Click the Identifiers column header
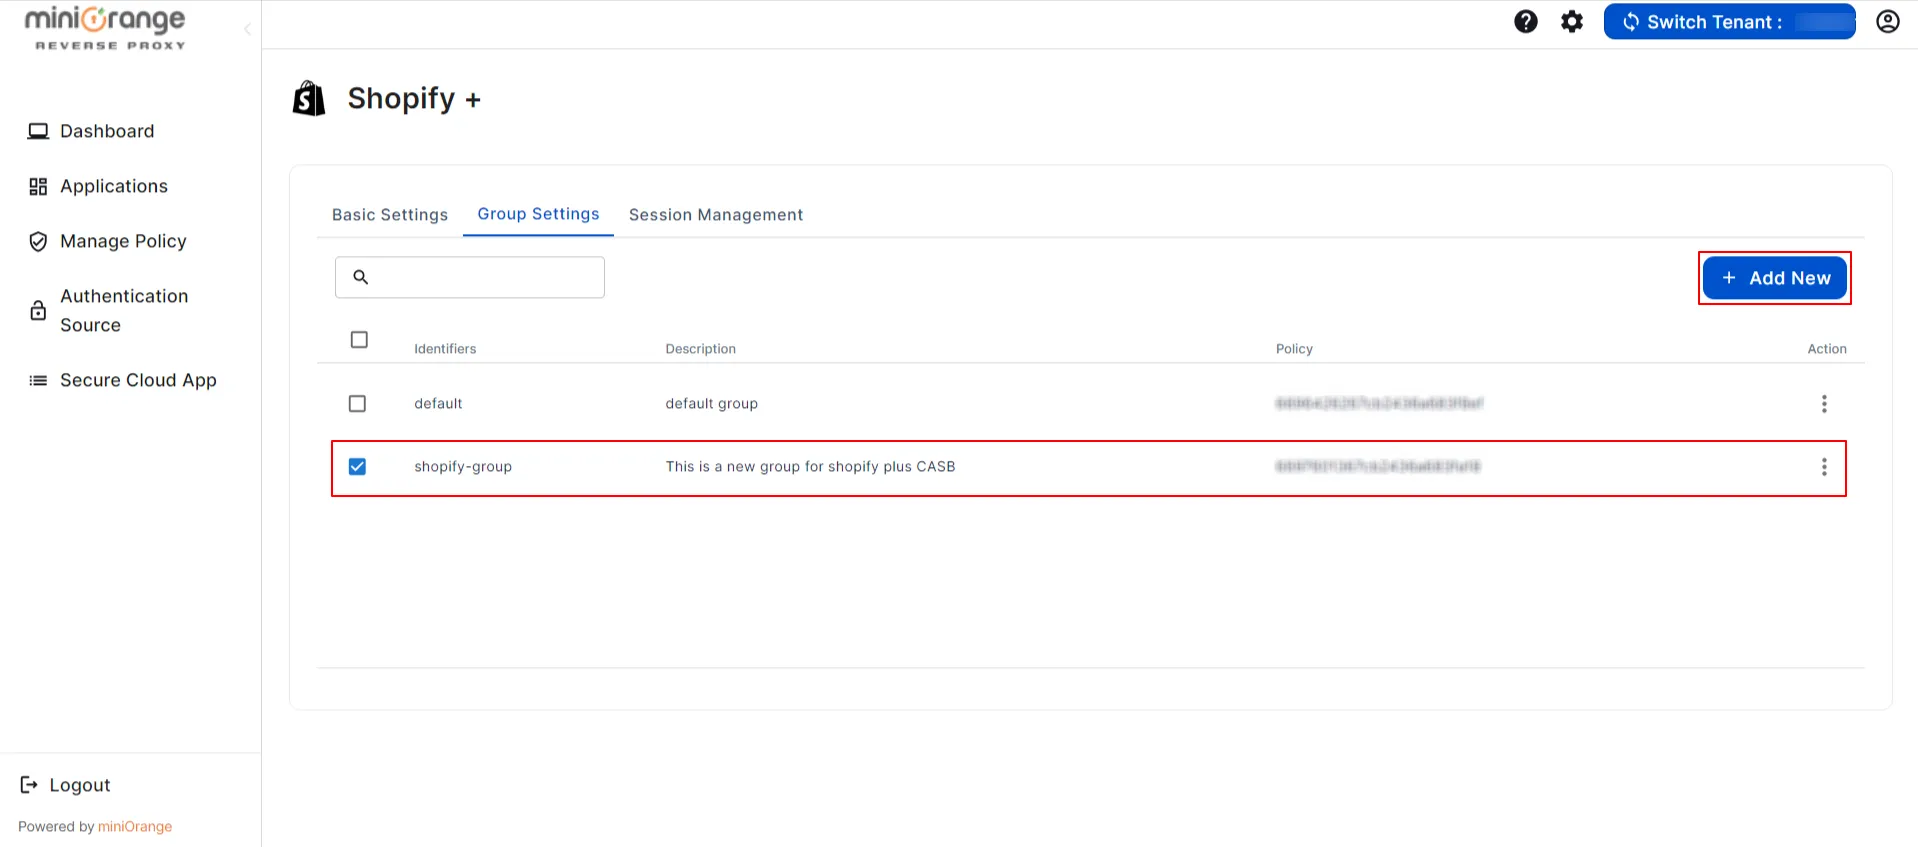Image resolution: width=1918 pixels, height=847 pixels. pyautogui.click(x=445, y=349)
